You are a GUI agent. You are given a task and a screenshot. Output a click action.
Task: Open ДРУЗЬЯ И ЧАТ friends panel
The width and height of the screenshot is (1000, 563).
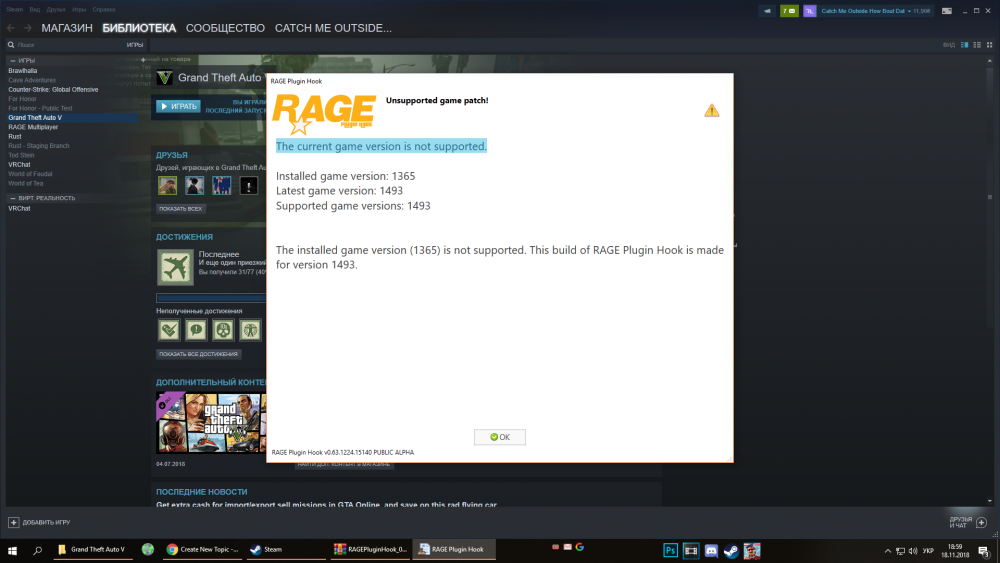pyautogui.click(x=968, y=522)
